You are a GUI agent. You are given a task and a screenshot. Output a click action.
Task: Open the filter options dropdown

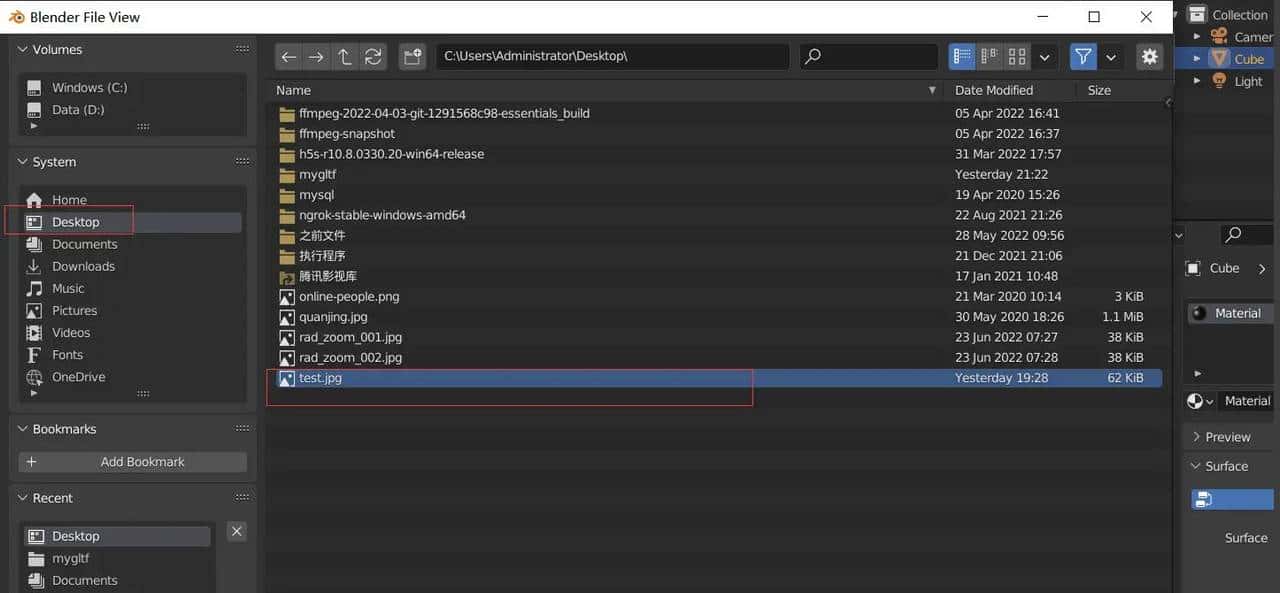pyautogui.click(x=1109, y=57)
